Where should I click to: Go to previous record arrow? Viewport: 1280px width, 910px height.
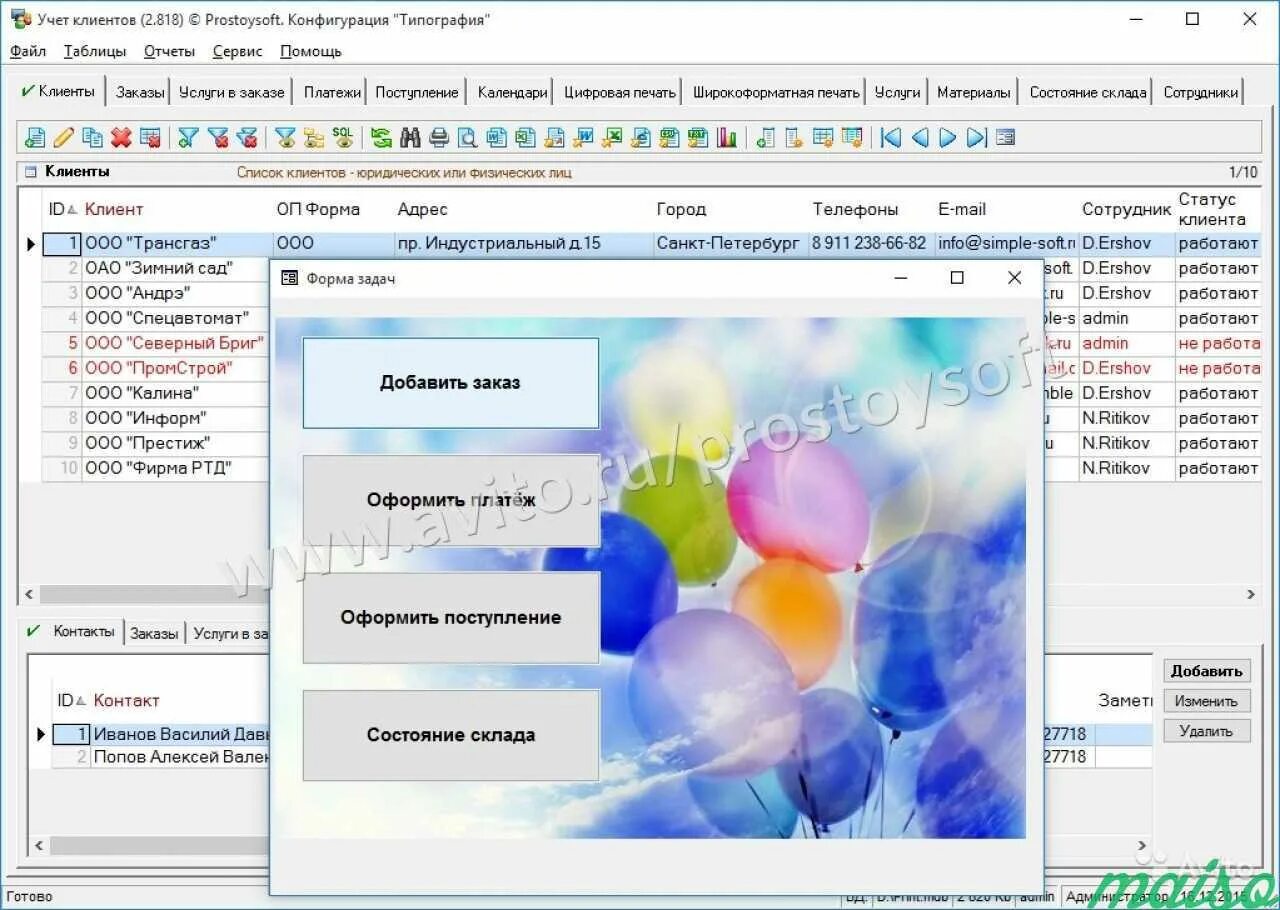(920, 138)
